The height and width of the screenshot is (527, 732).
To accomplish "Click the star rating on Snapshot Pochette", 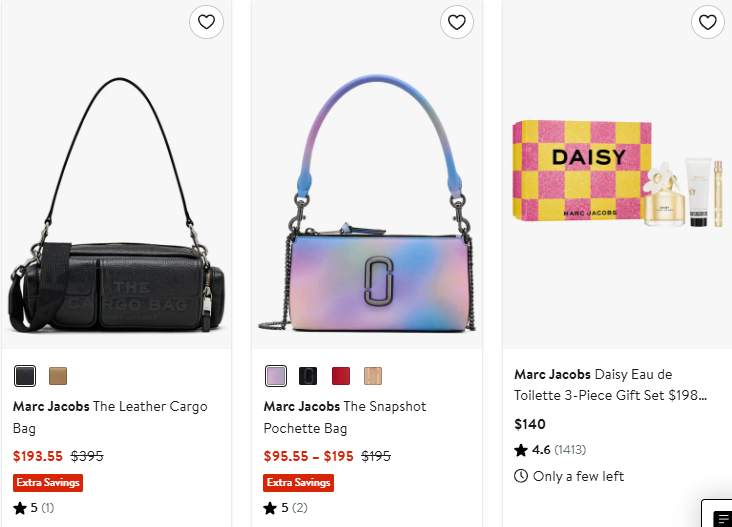I will [x=271, y=508].
